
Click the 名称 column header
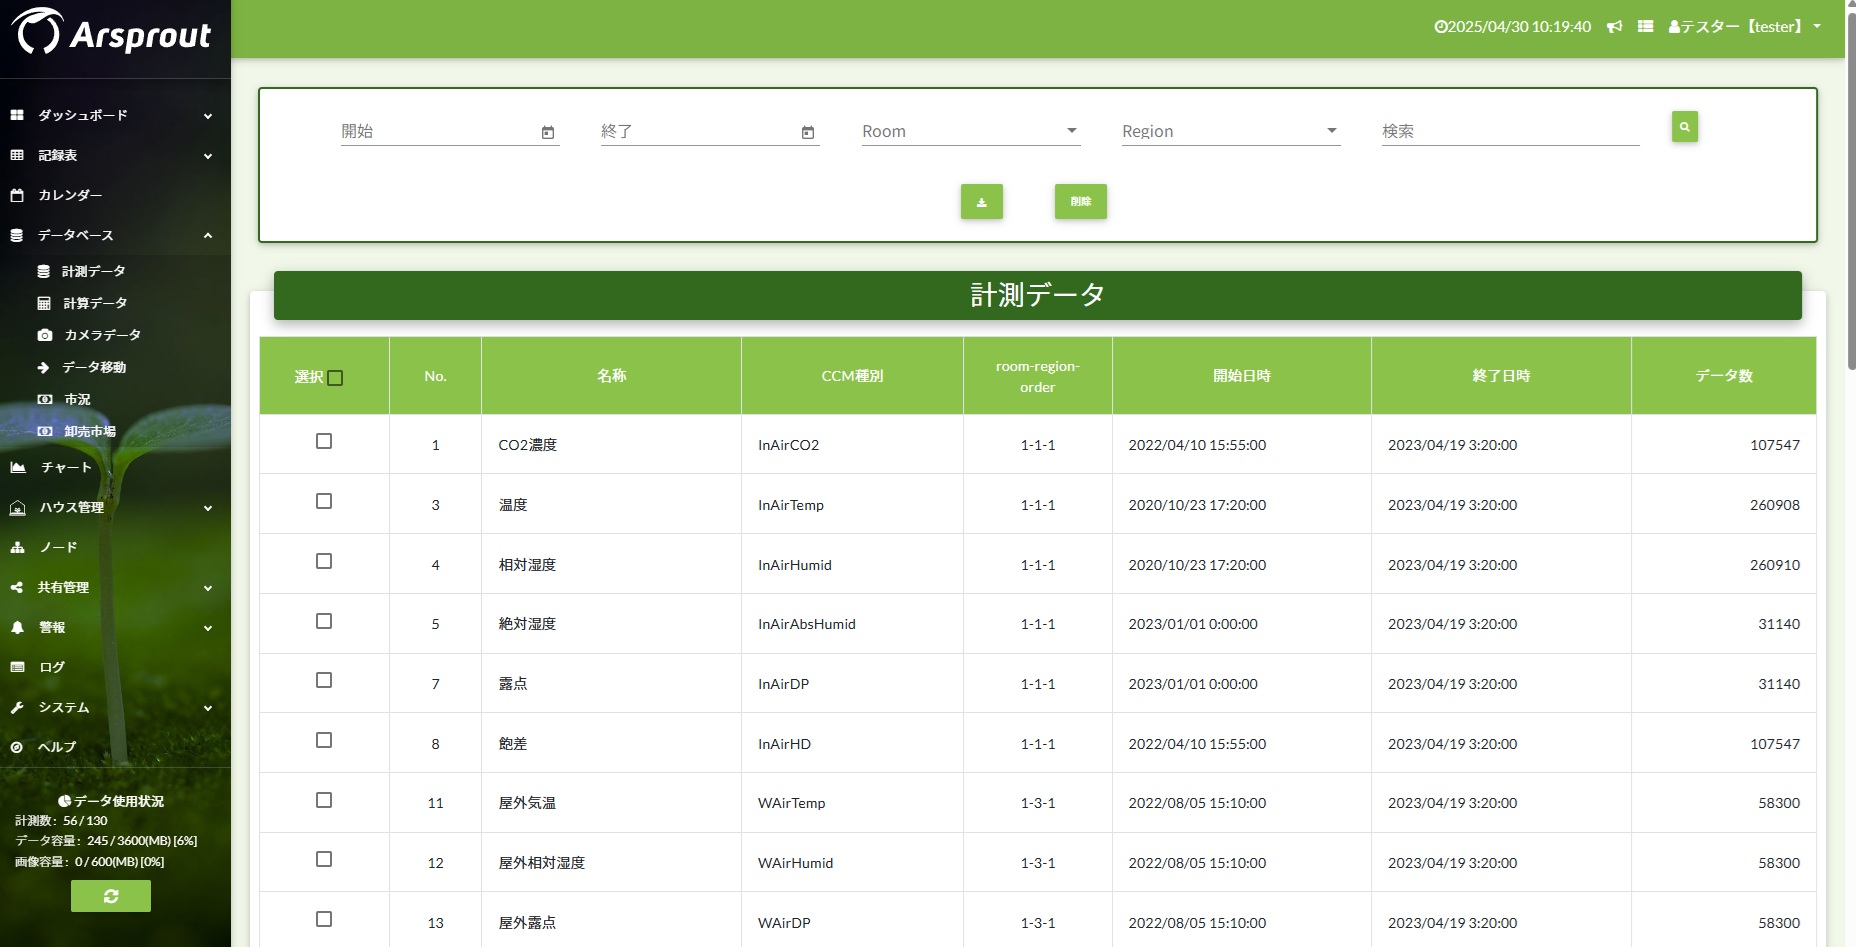[x=611, y=376]
